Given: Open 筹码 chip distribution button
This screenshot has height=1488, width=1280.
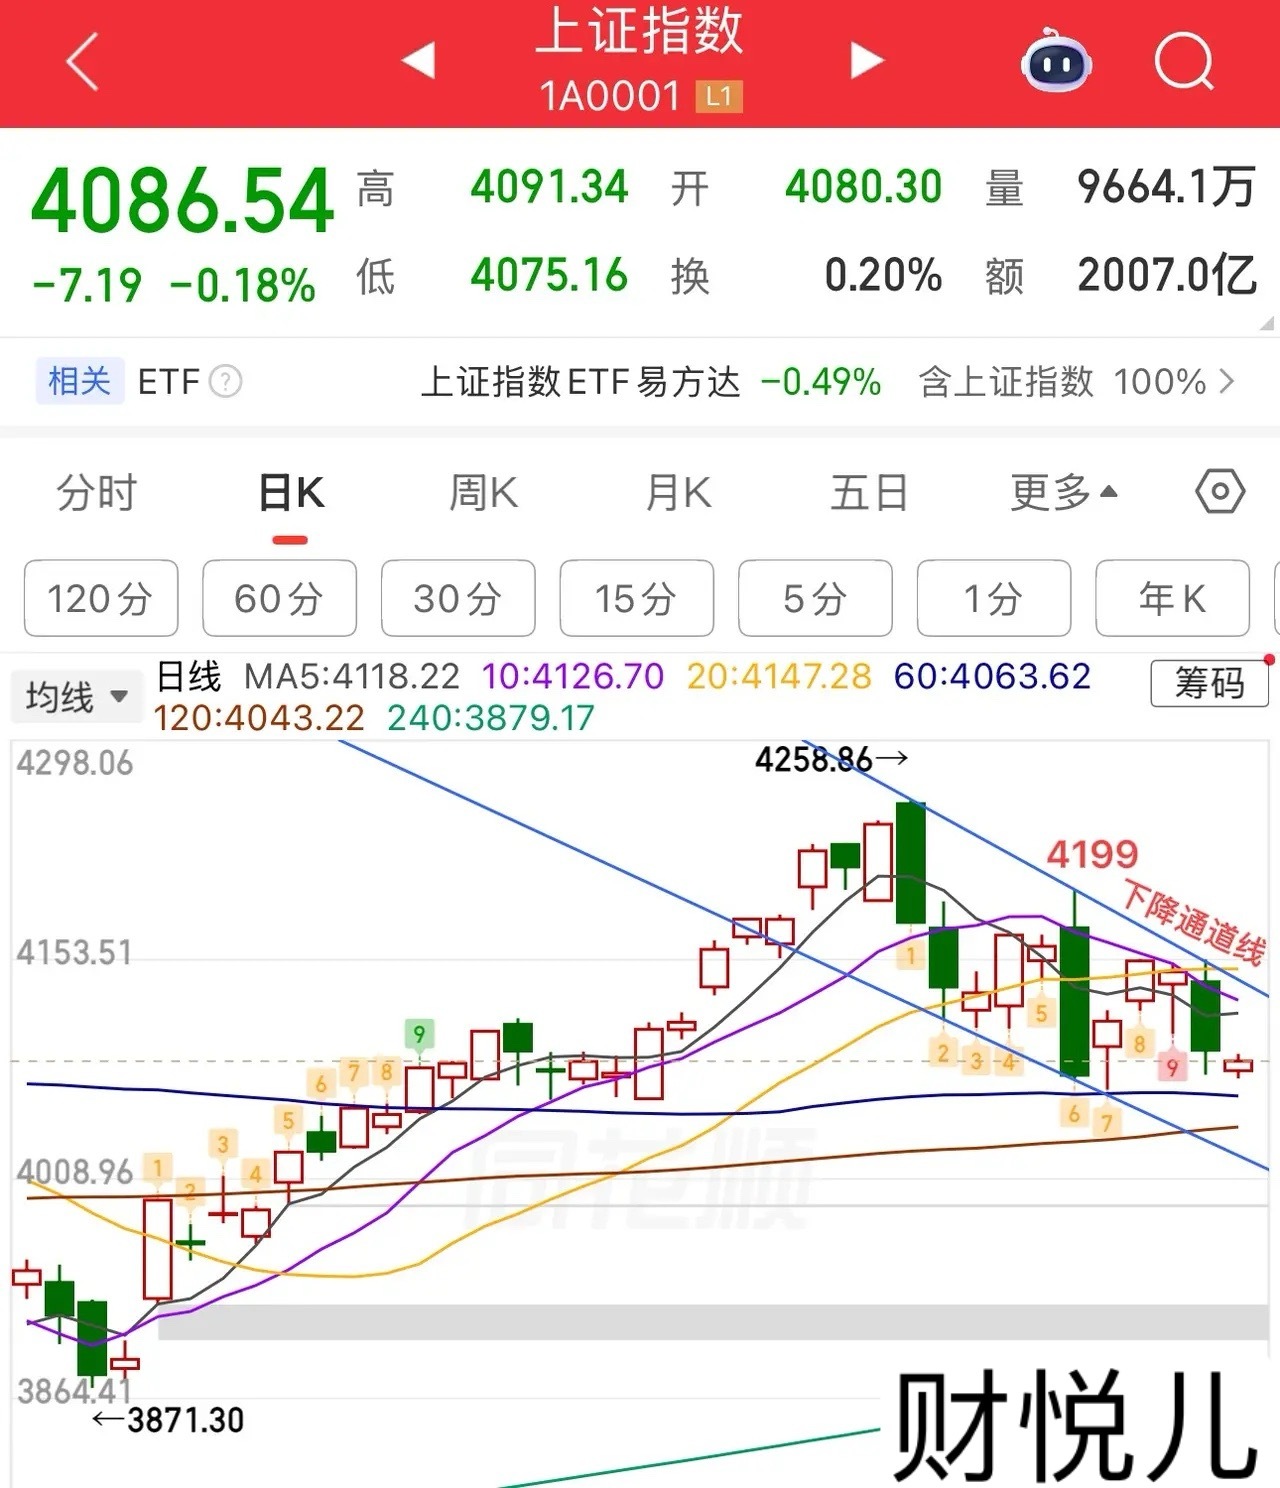Looking at the screenshot, I should point(1209,684).
